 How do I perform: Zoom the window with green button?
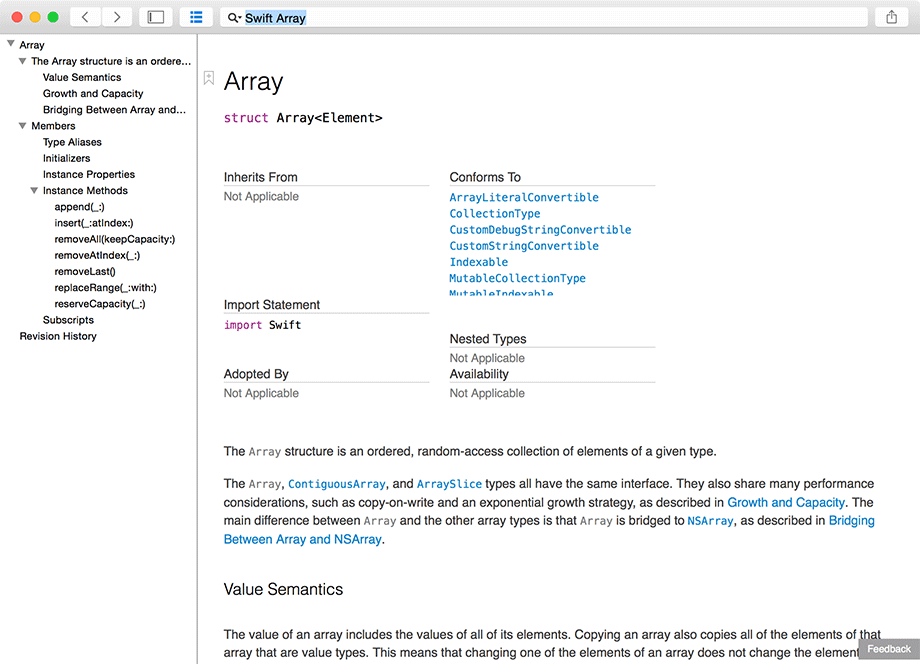(53, 17)
